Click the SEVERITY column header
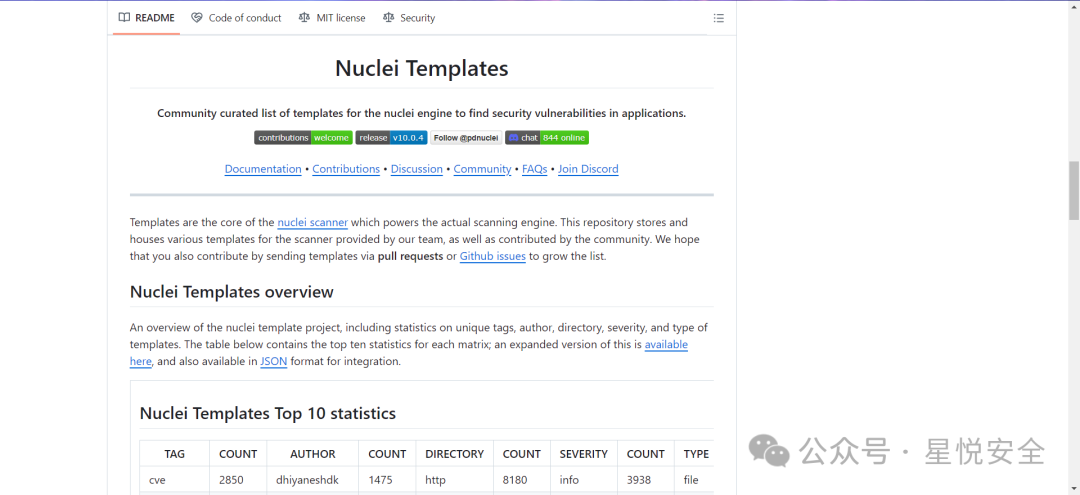 [583, 454]
